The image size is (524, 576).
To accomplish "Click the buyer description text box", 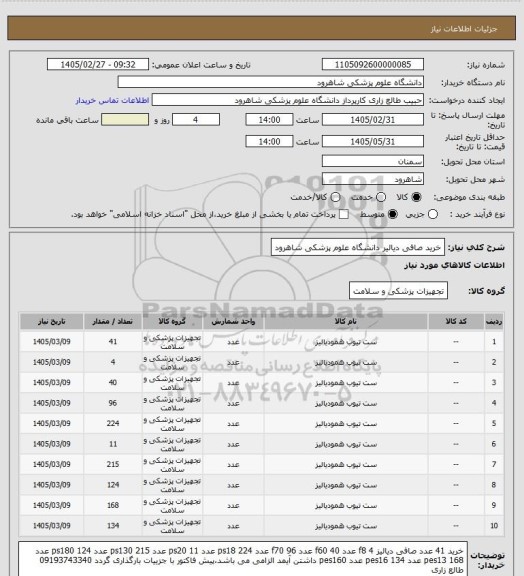I will tap(243, 558).
